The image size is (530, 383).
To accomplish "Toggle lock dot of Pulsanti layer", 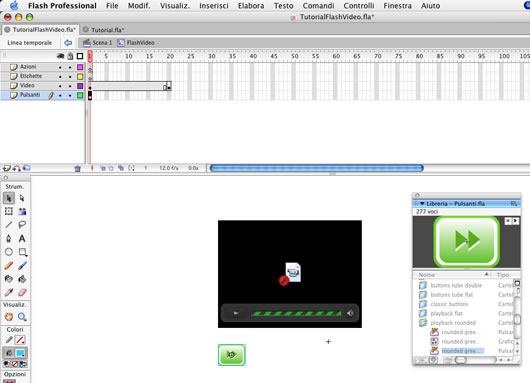I will (70, 95).
